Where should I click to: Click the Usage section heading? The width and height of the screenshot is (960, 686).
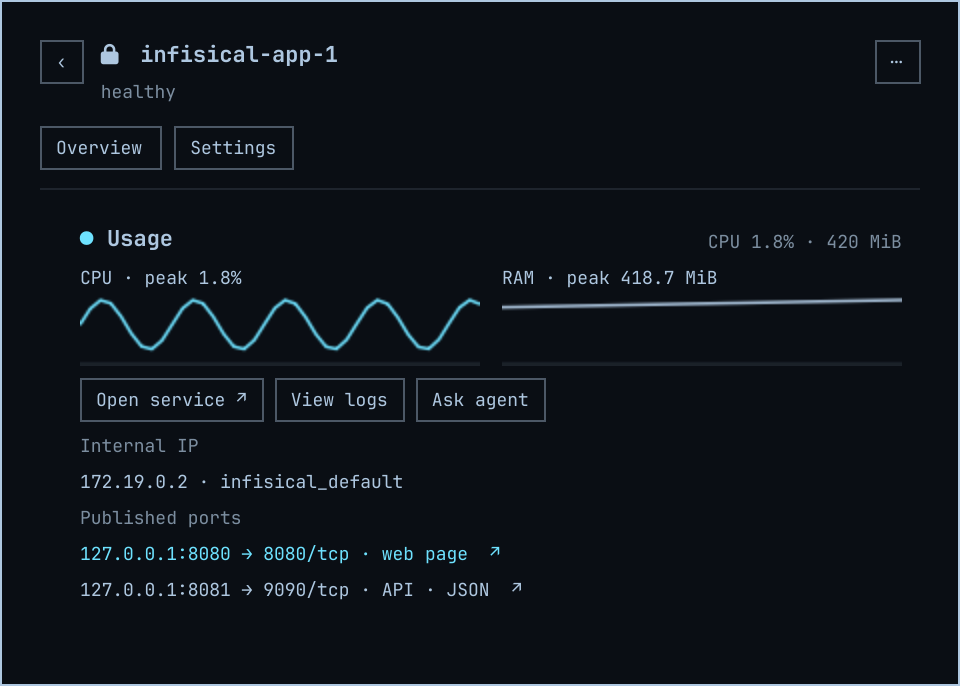tap(140, 238)
